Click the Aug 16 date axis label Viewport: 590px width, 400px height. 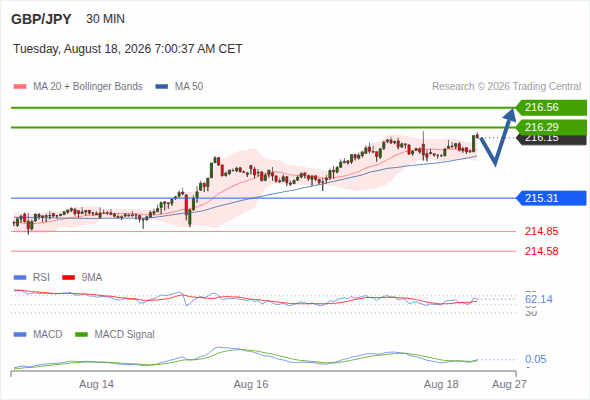(251, 384)
